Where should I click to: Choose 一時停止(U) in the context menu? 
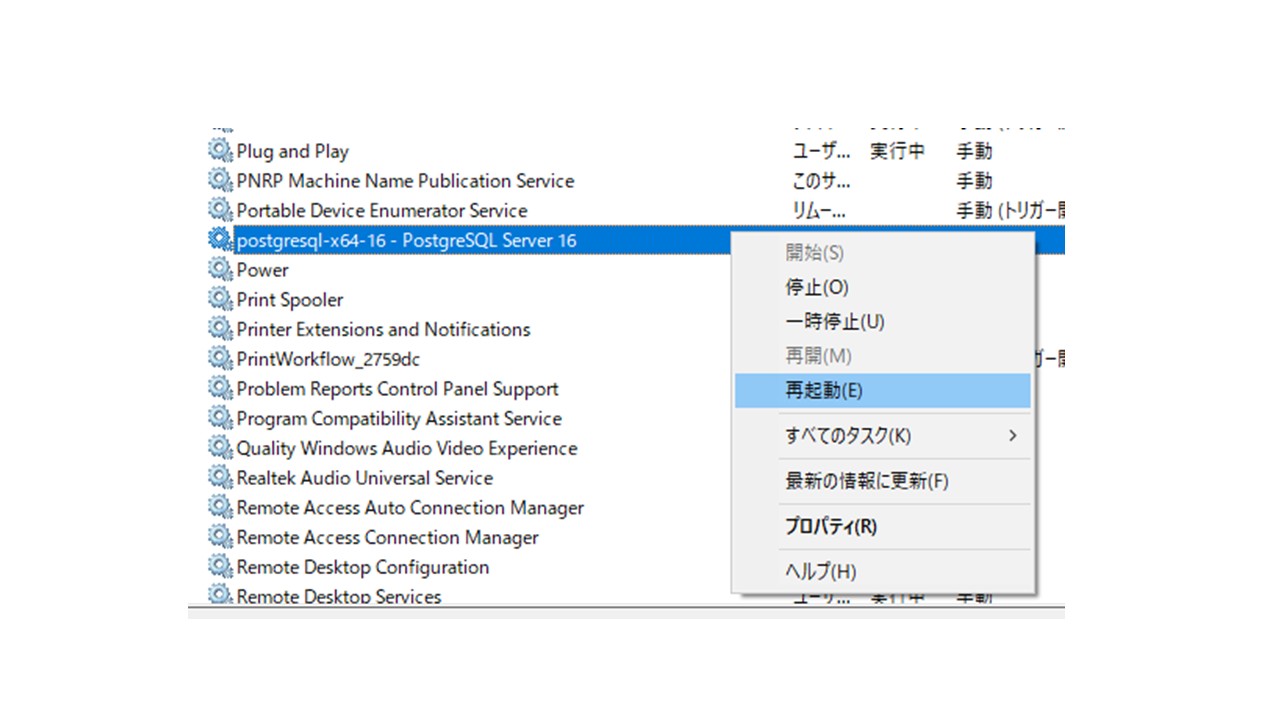pyautogui.click(x=882, y=322)
